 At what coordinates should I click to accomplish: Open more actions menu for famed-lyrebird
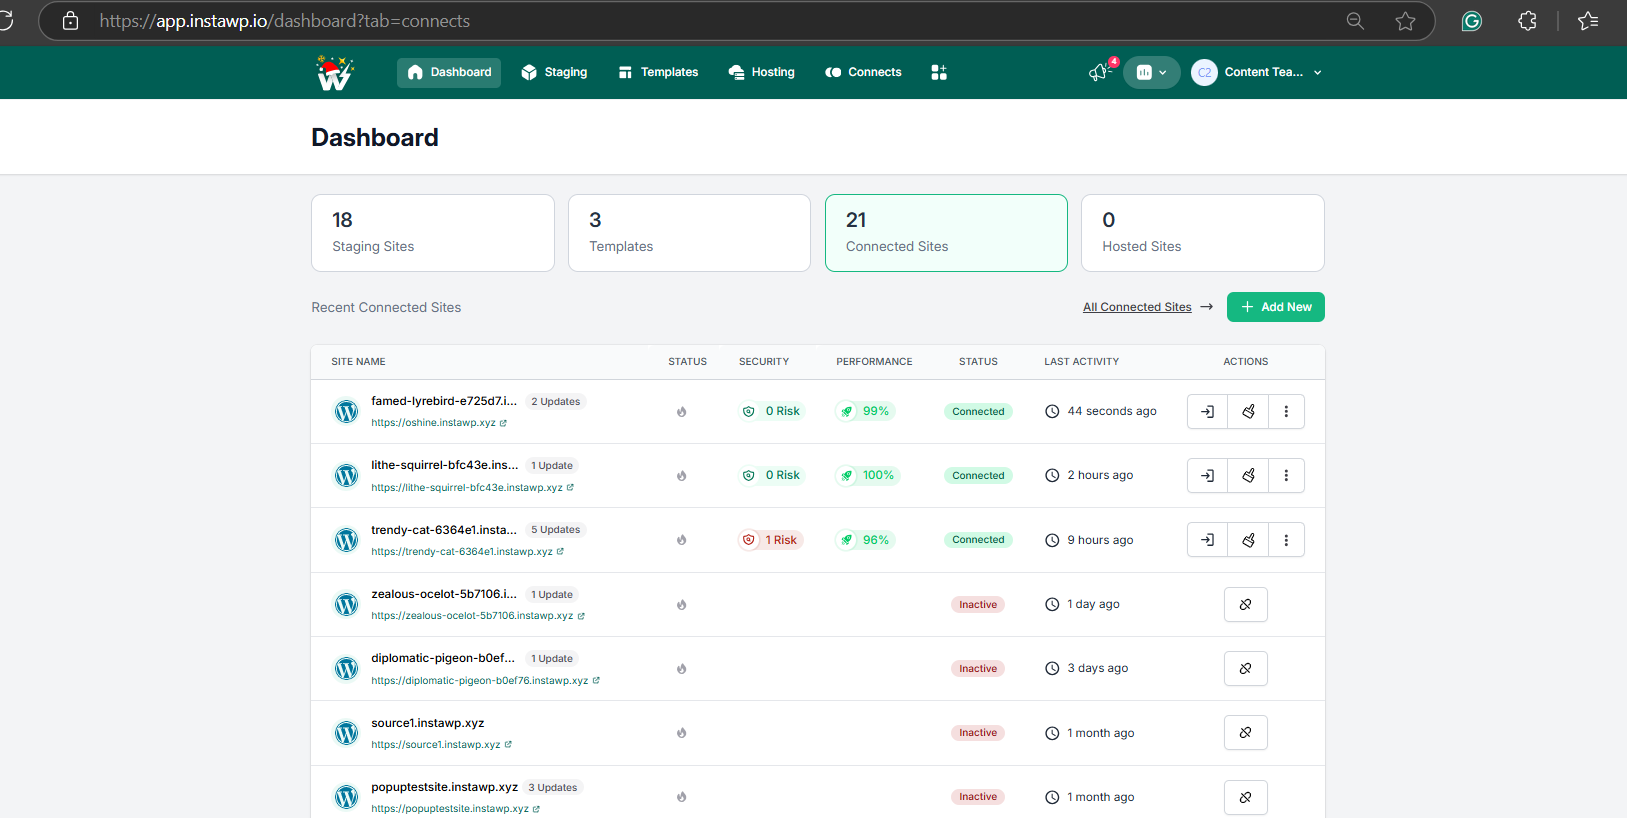coord(1286,411)
